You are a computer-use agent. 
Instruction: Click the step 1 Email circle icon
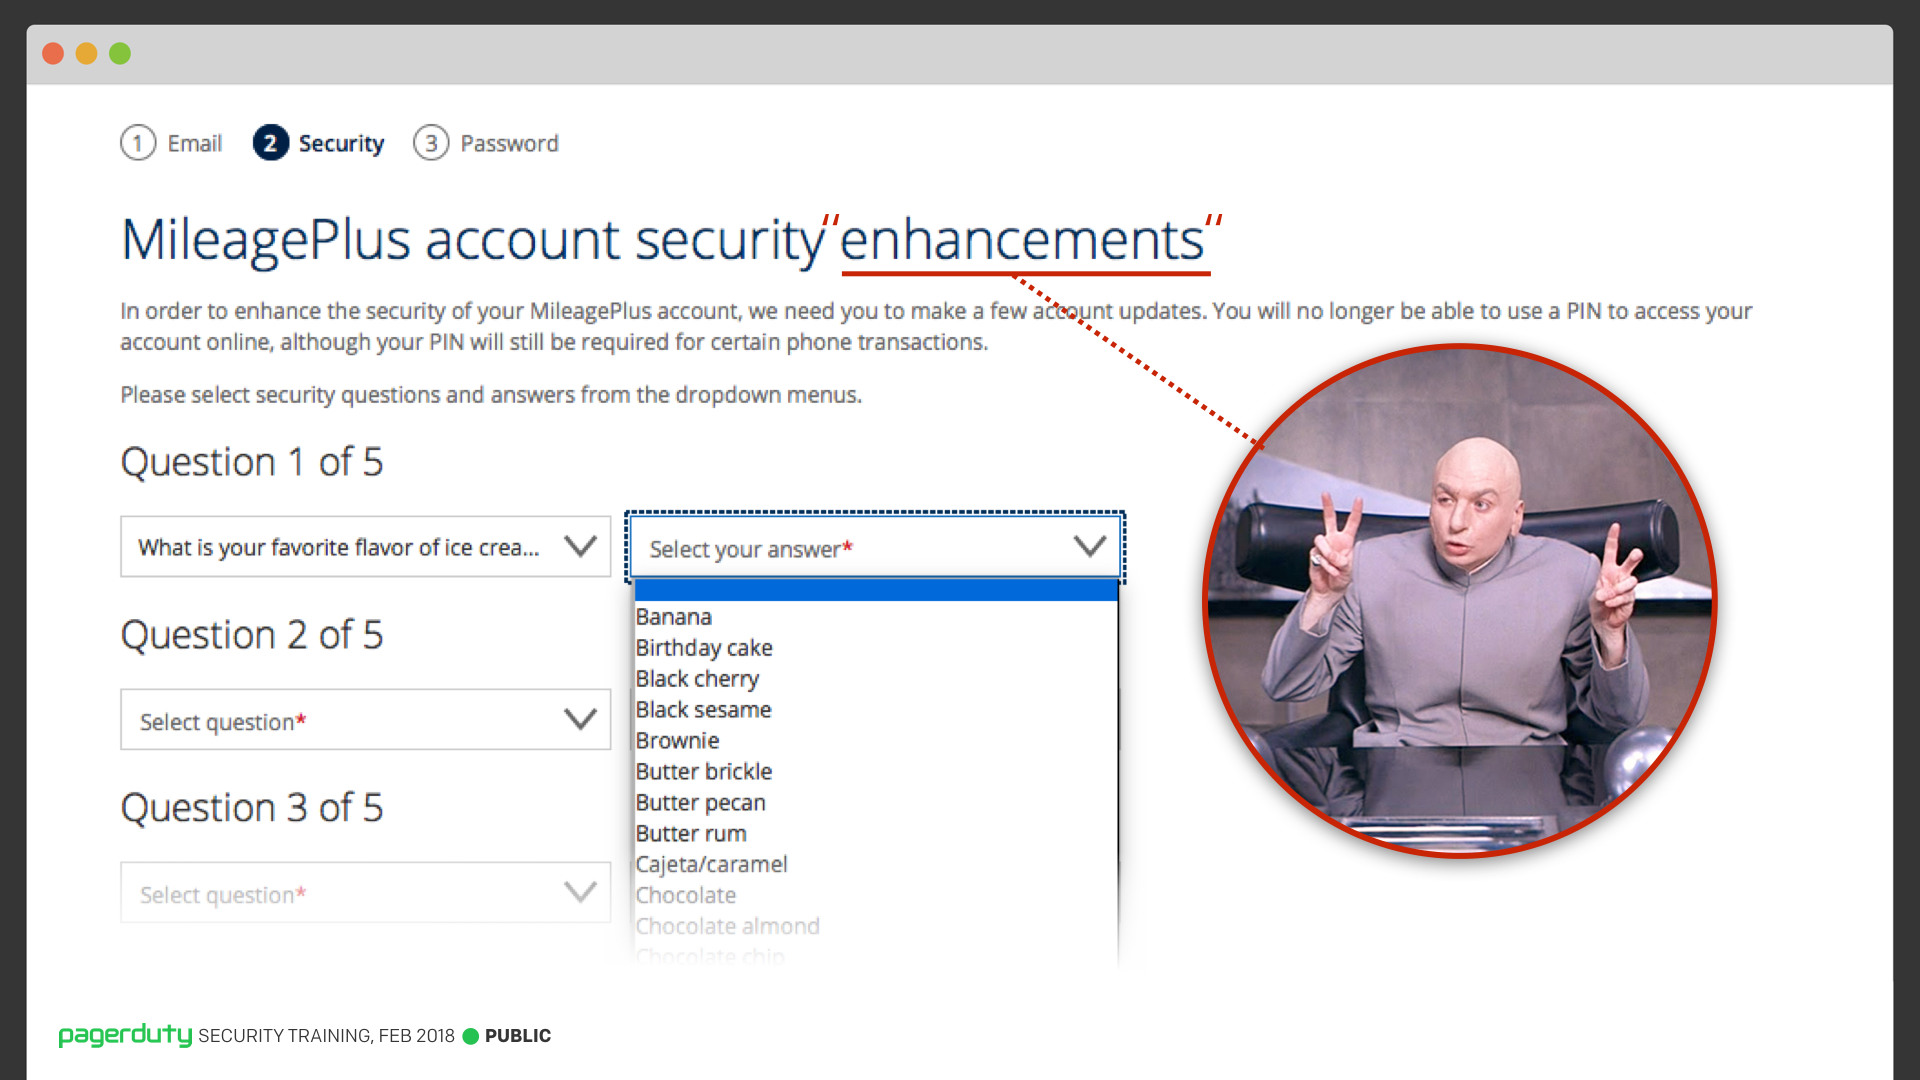coord(138,143)
